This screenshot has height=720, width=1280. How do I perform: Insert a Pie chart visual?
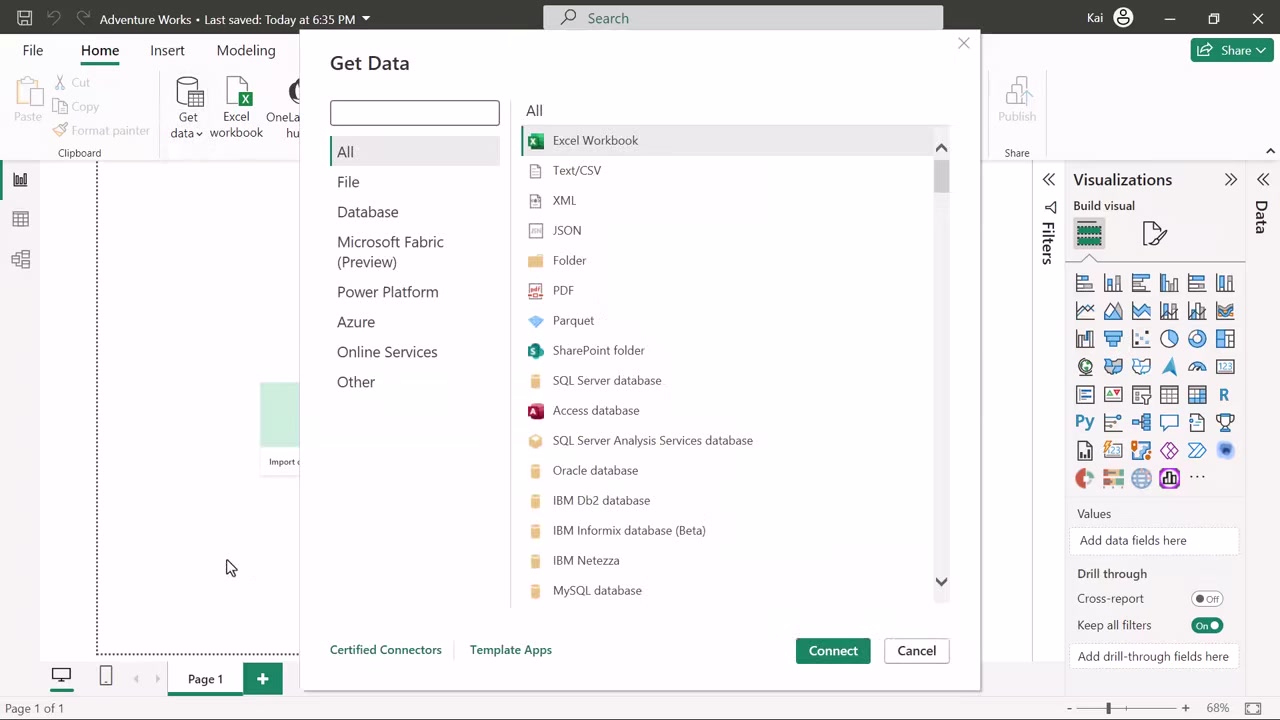(1169, 339)
